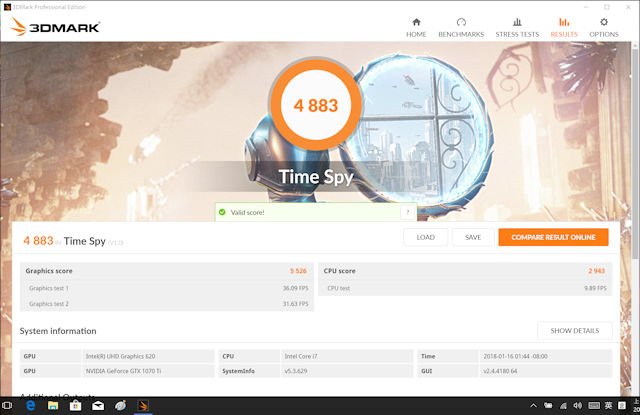
Task: Click the CPU test row
Action: pyautogui.click(x=465, y=288)
